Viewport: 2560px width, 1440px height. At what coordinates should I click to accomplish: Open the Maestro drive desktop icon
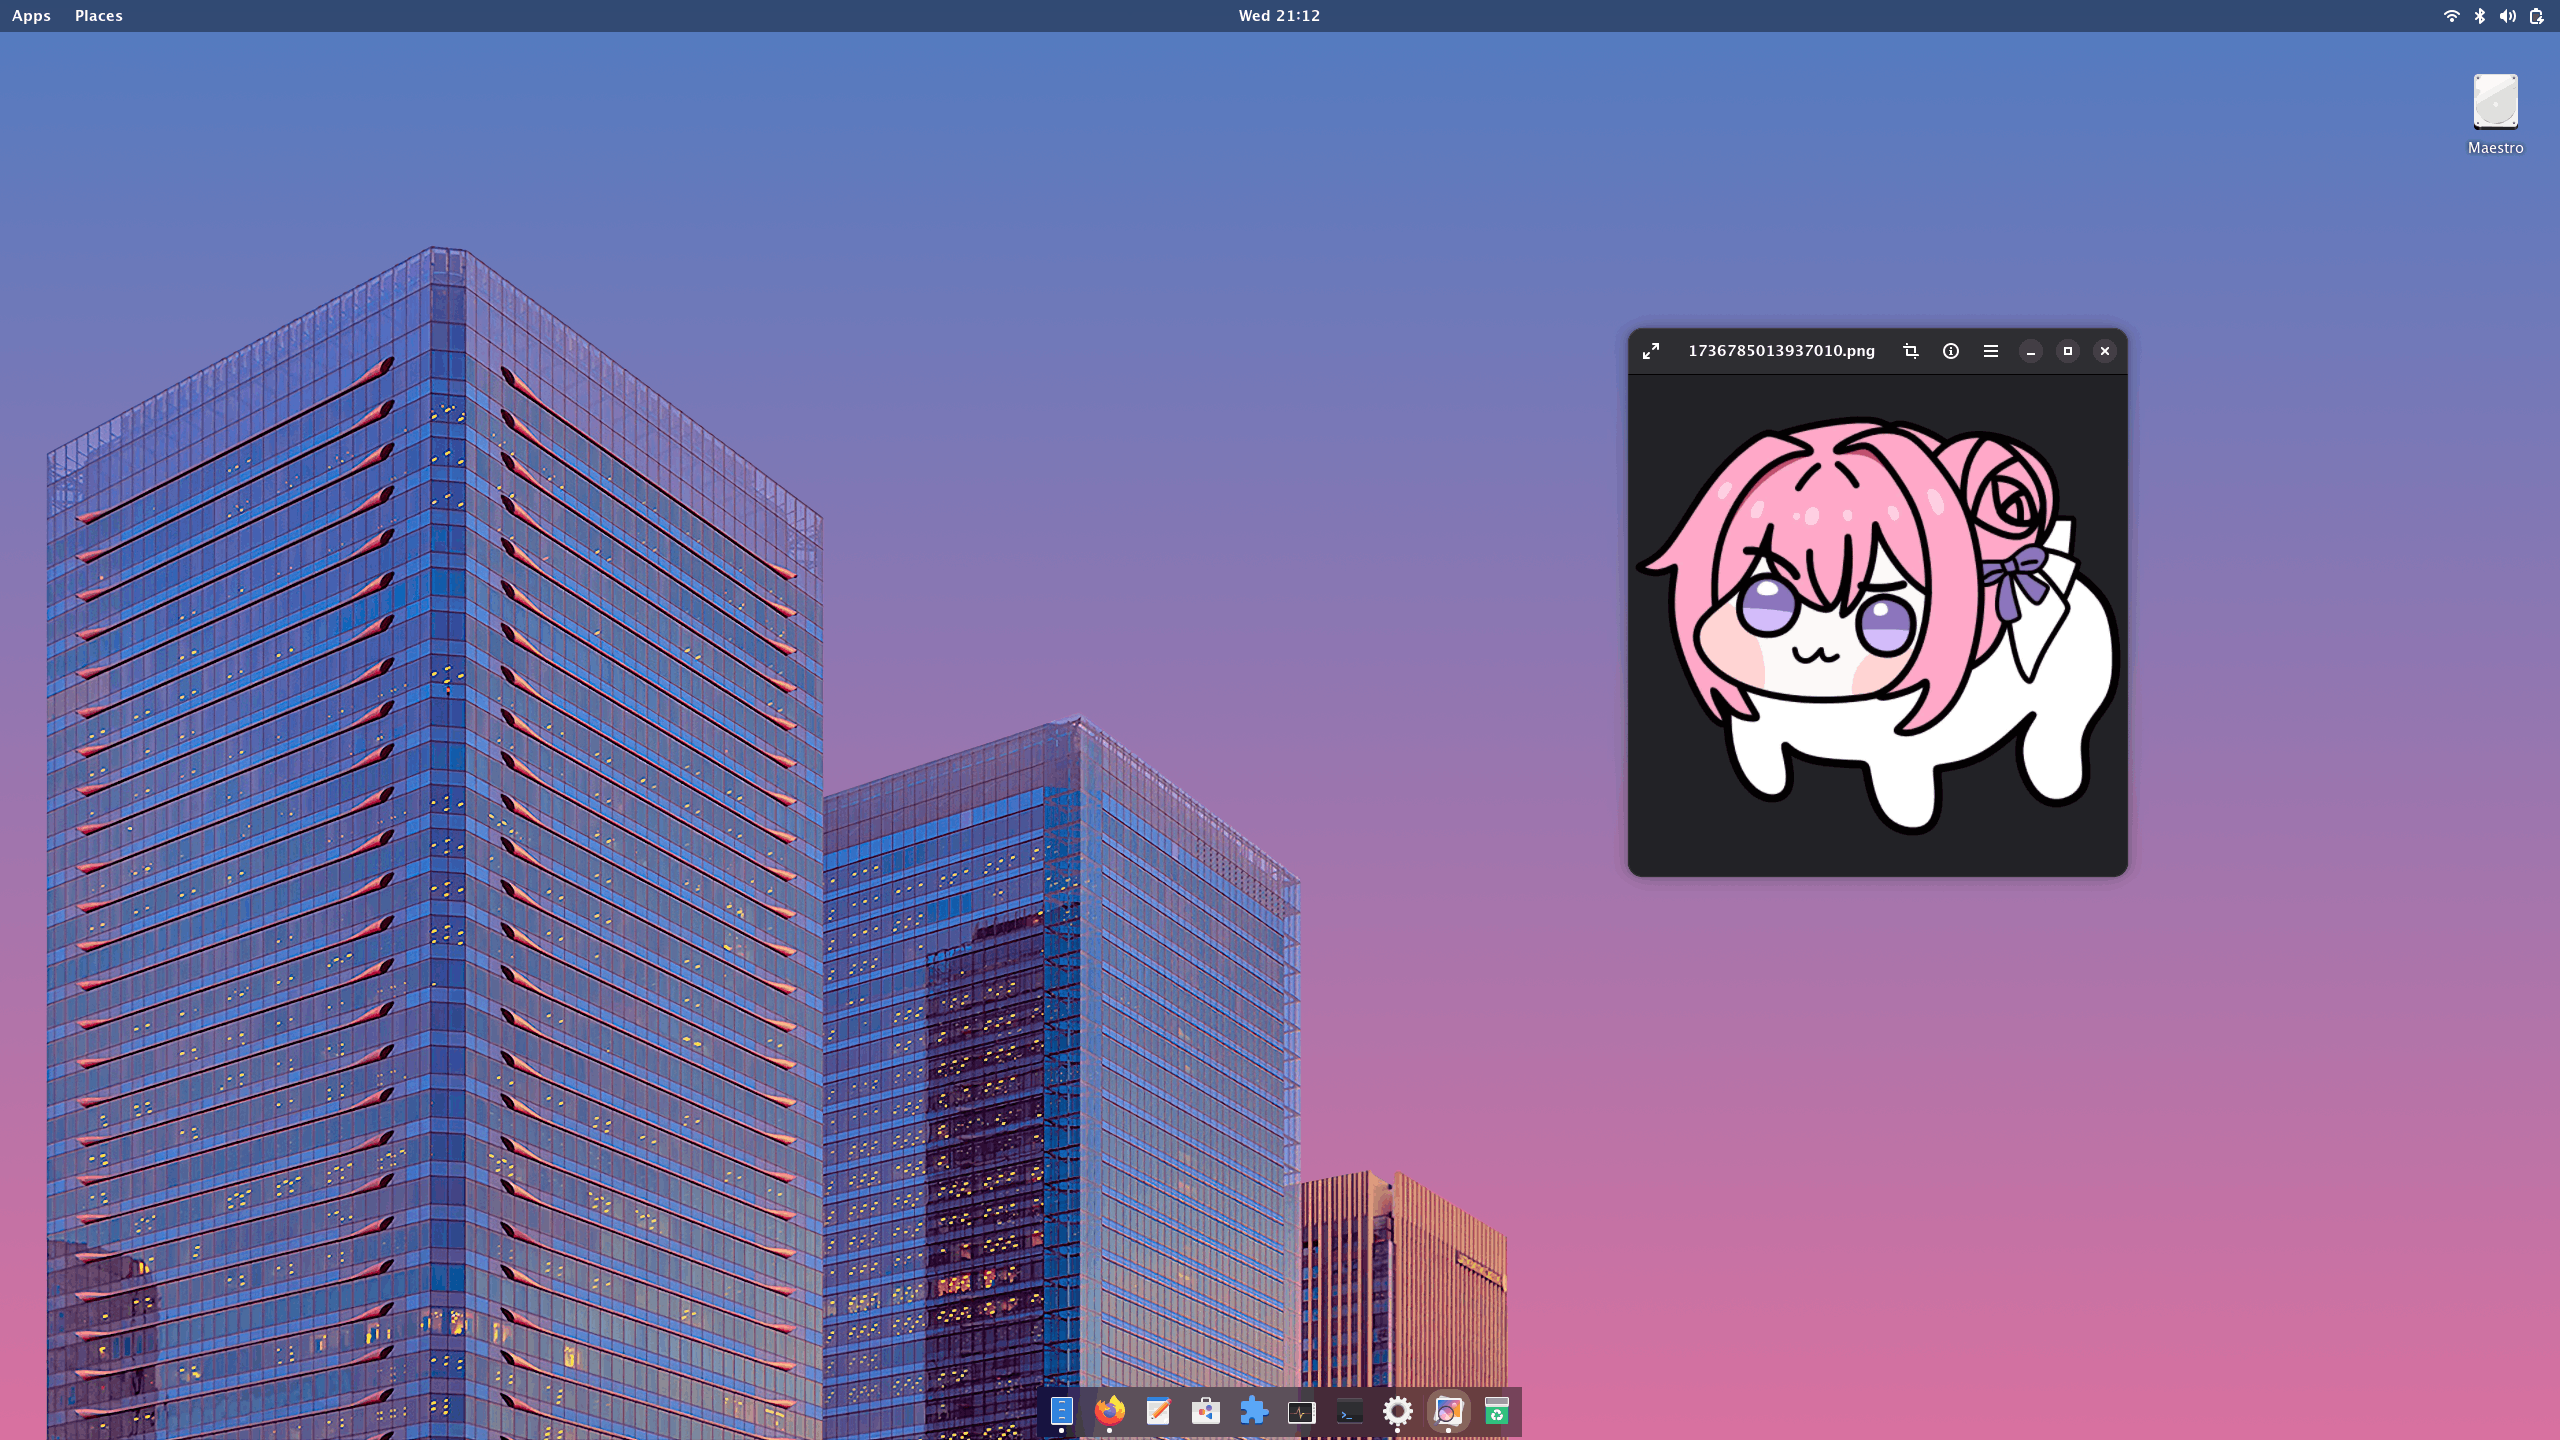coord(2495,104)
